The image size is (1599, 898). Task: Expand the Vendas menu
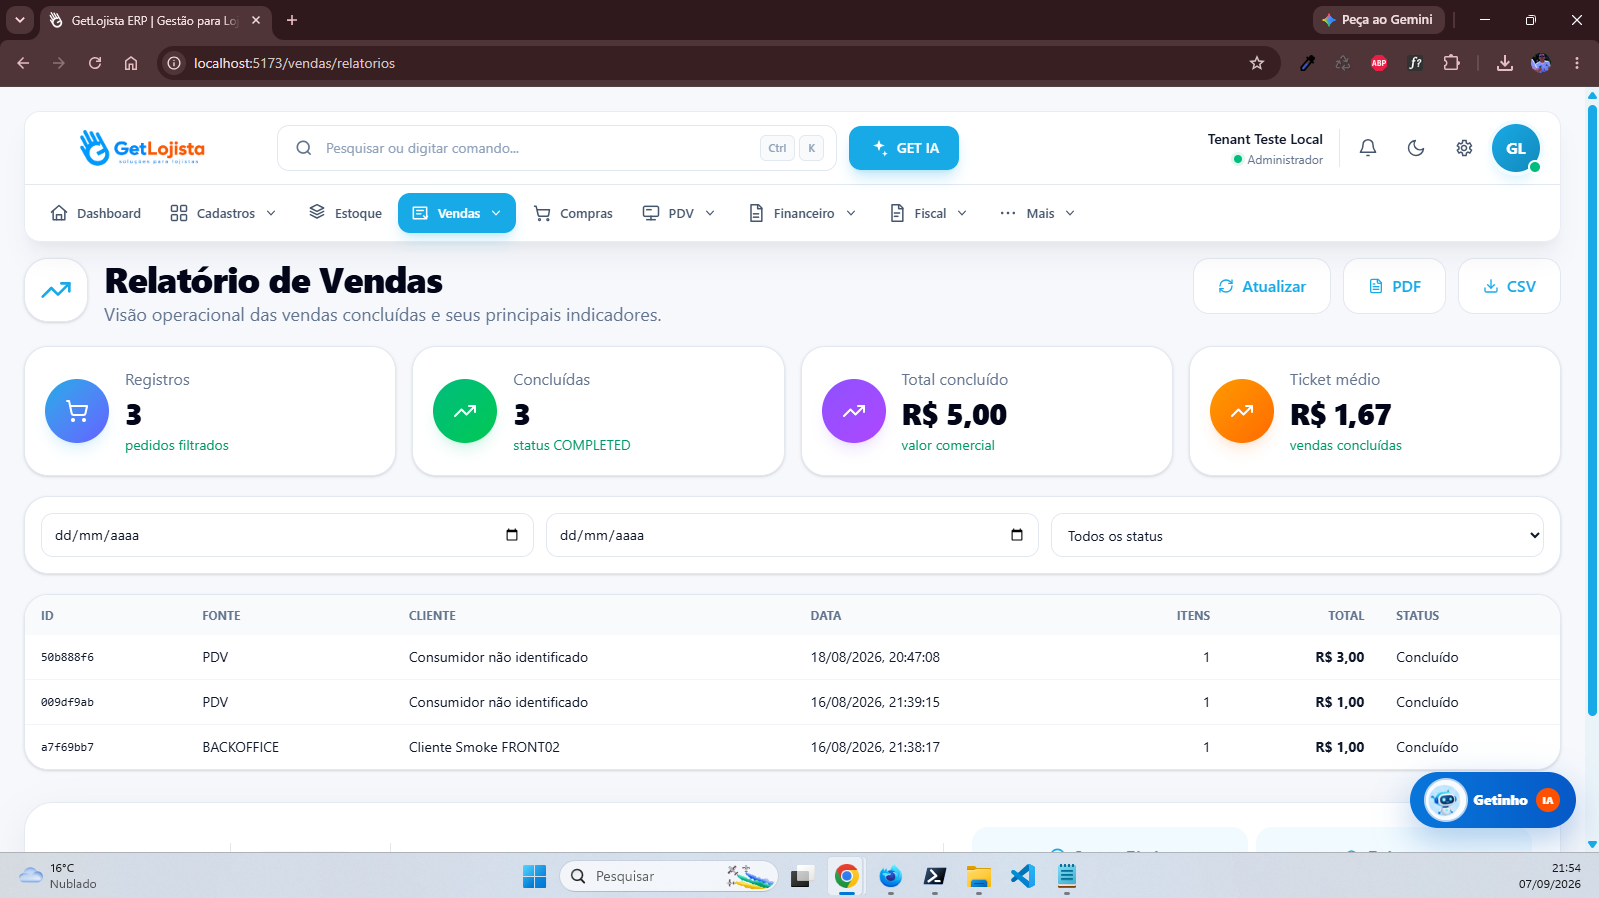(457, 213)
